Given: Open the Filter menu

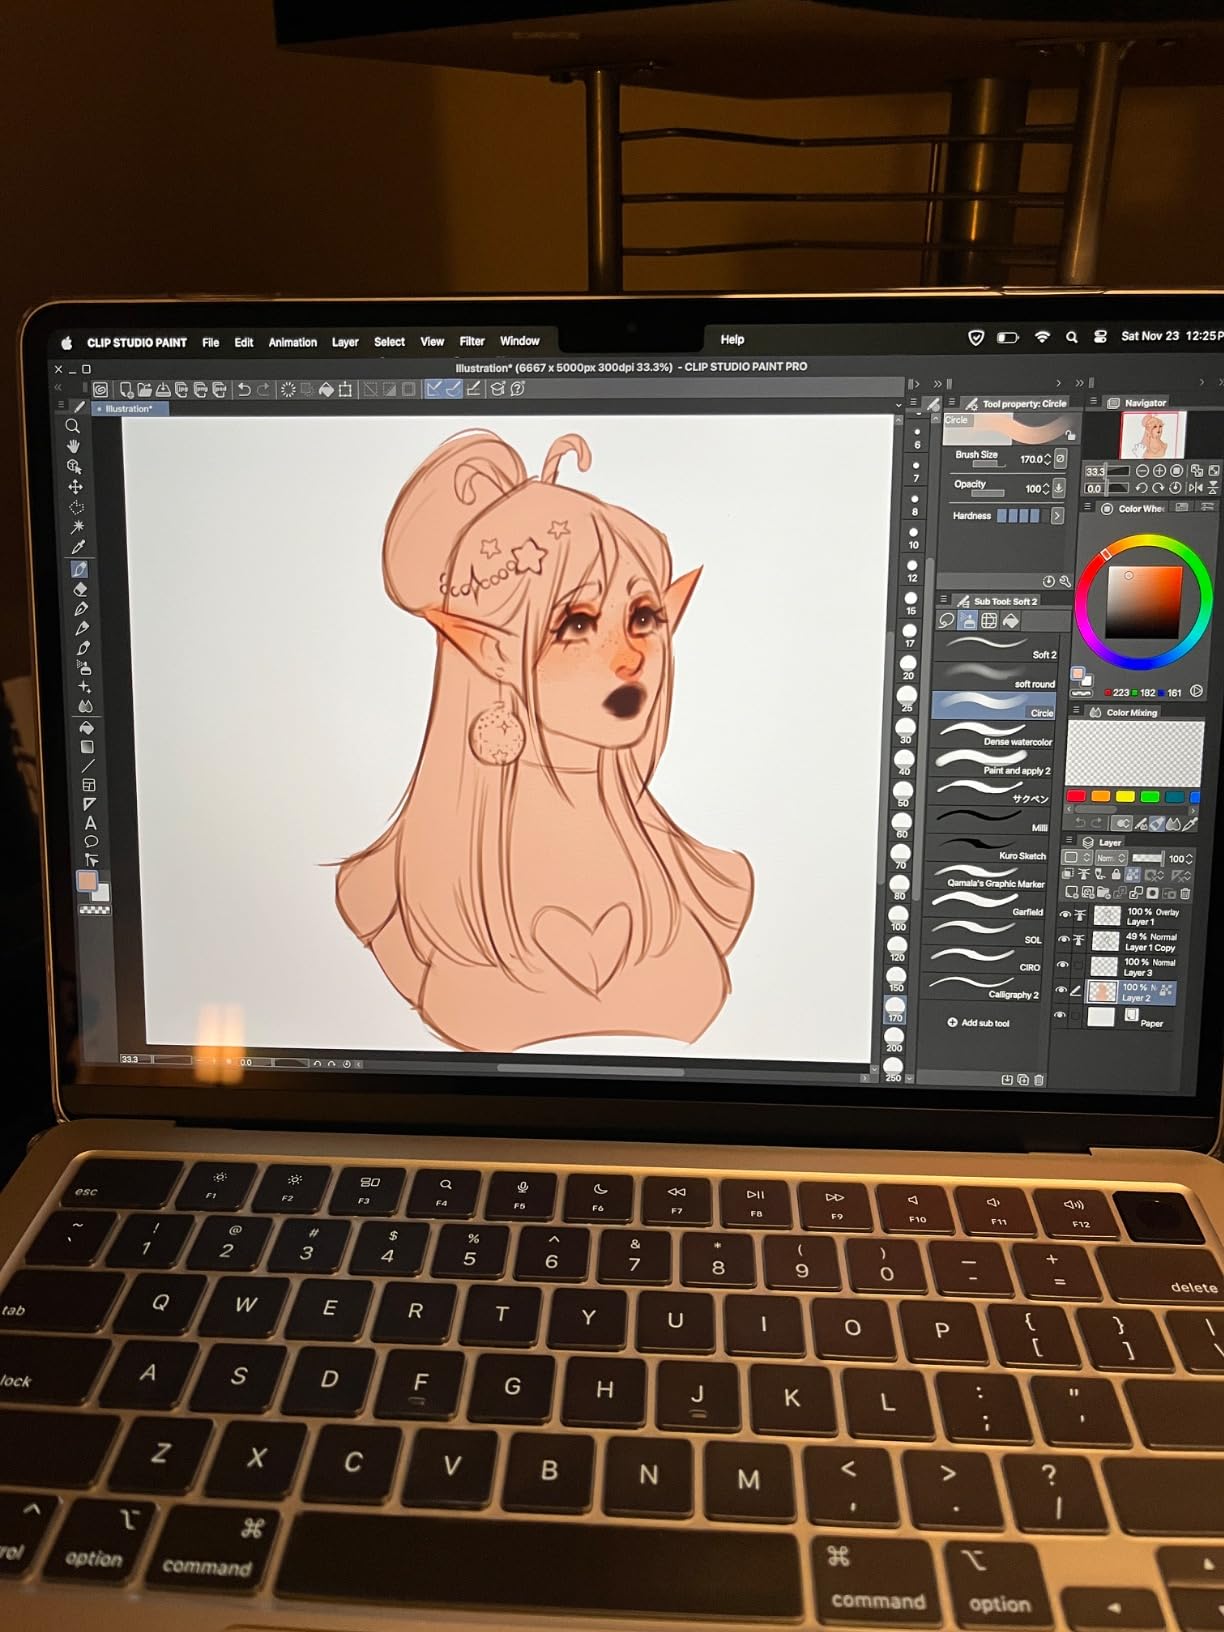Looking at the screenshot, I should [472, 341].
